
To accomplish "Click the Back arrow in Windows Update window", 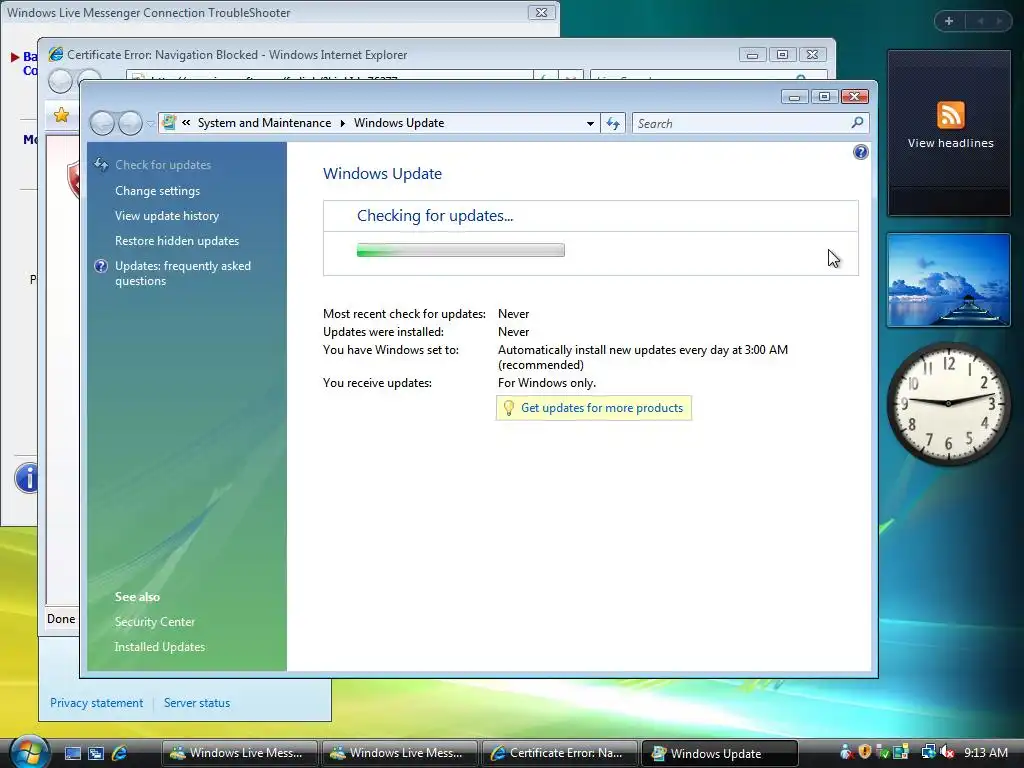I will coord(103,123).
